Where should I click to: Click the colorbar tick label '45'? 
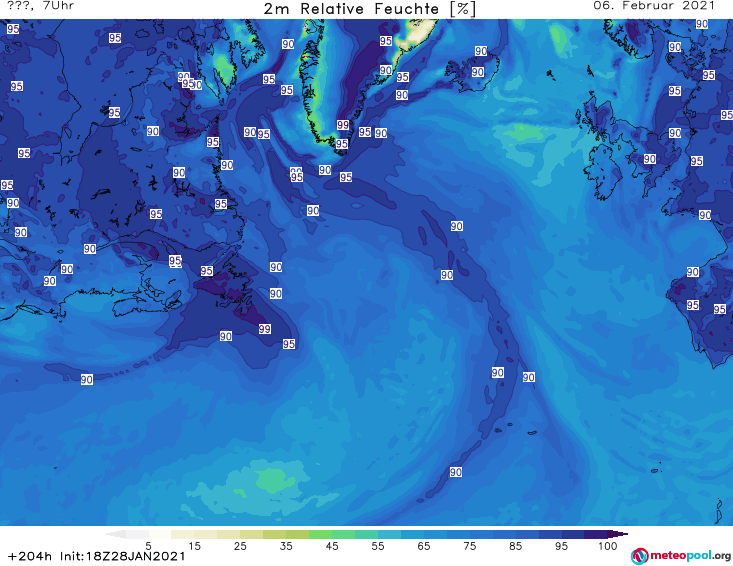tap(332, 546)
